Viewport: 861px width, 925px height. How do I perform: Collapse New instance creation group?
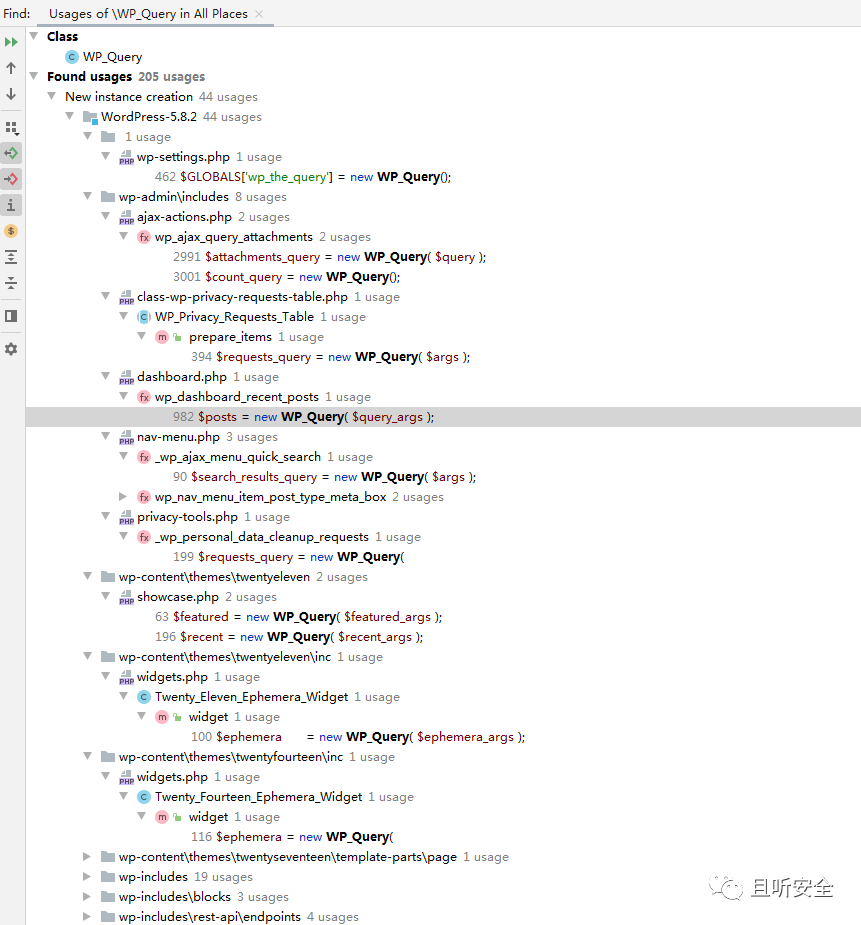52,96
